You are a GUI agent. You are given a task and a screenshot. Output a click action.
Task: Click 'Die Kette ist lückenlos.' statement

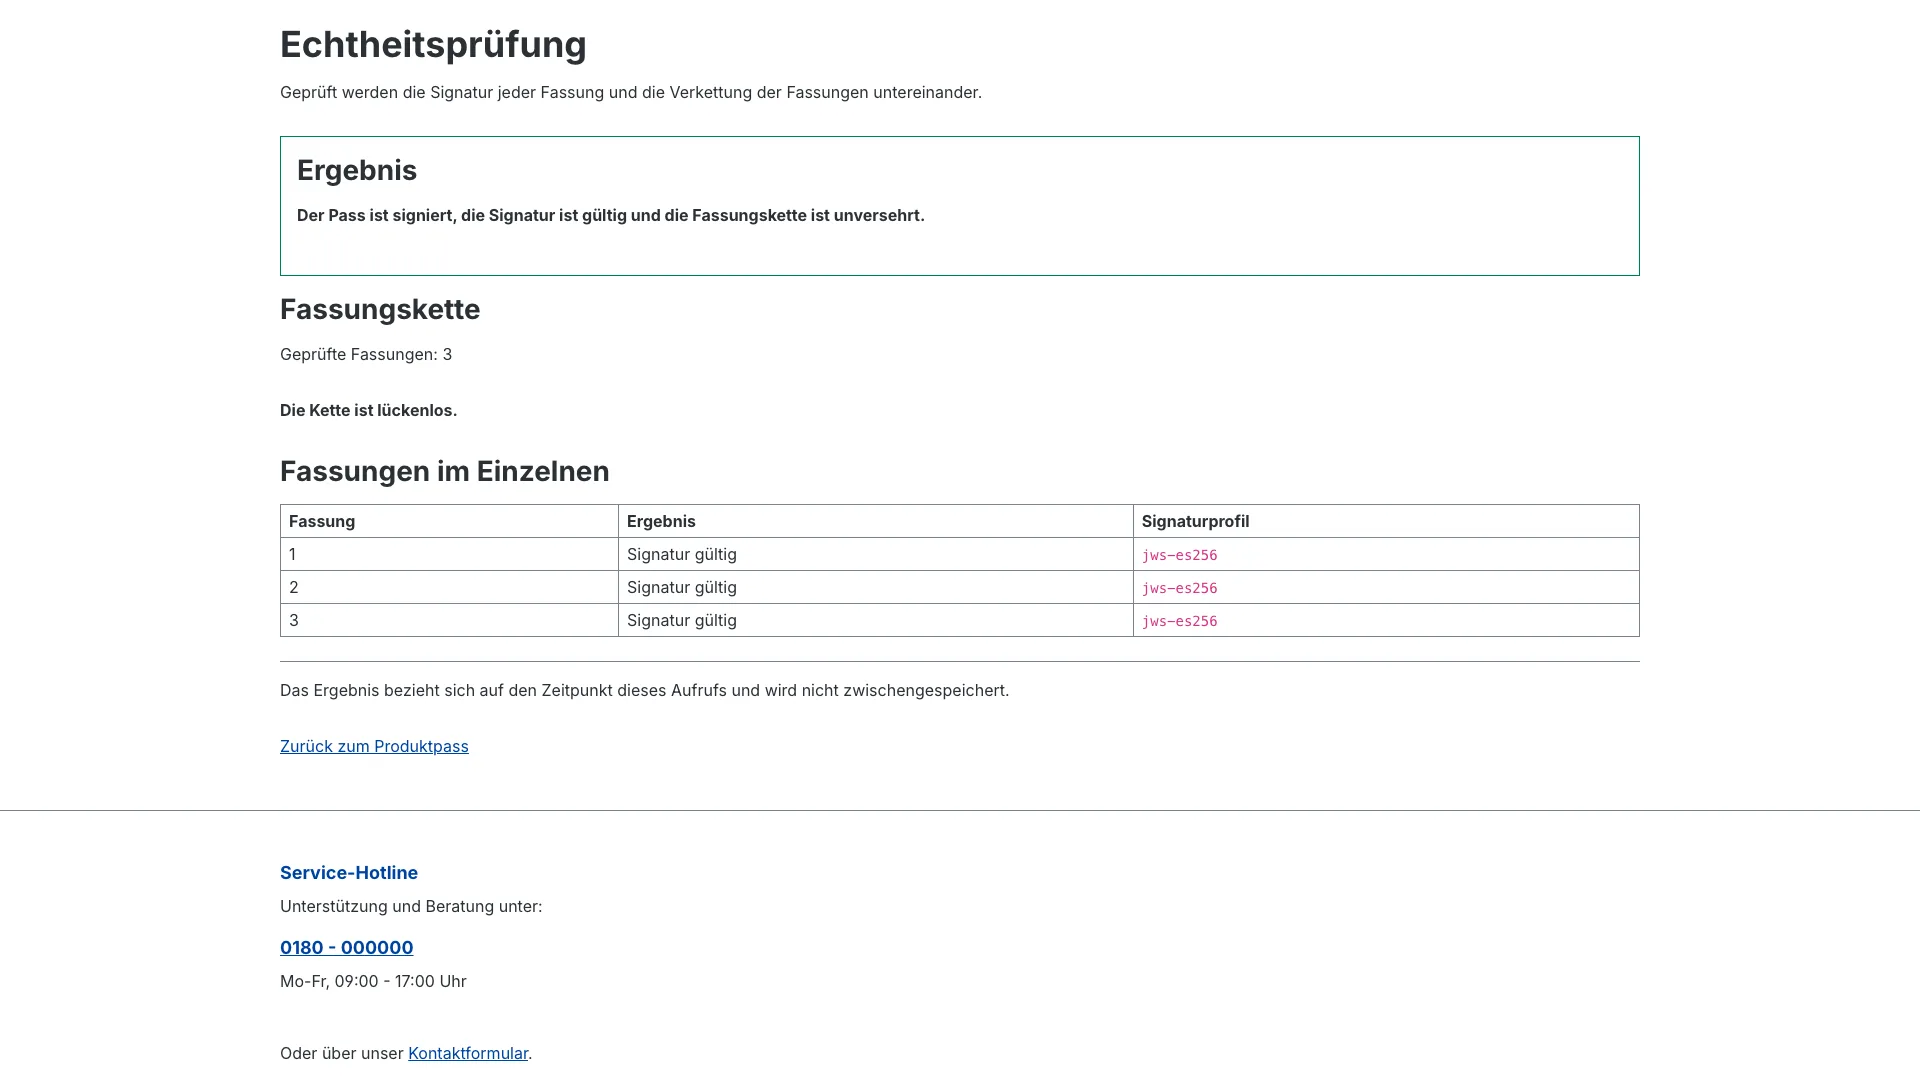click(x=368, y=410)
